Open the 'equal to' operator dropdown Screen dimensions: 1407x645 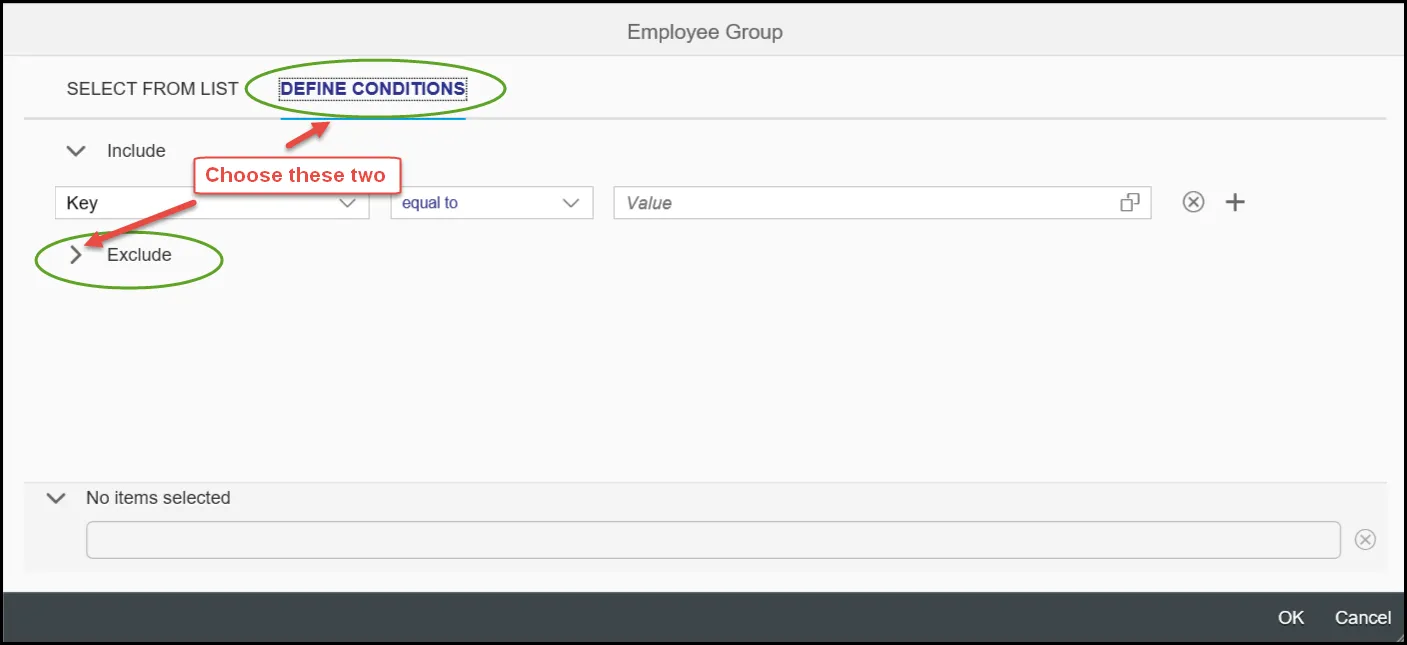coord(571,203)
